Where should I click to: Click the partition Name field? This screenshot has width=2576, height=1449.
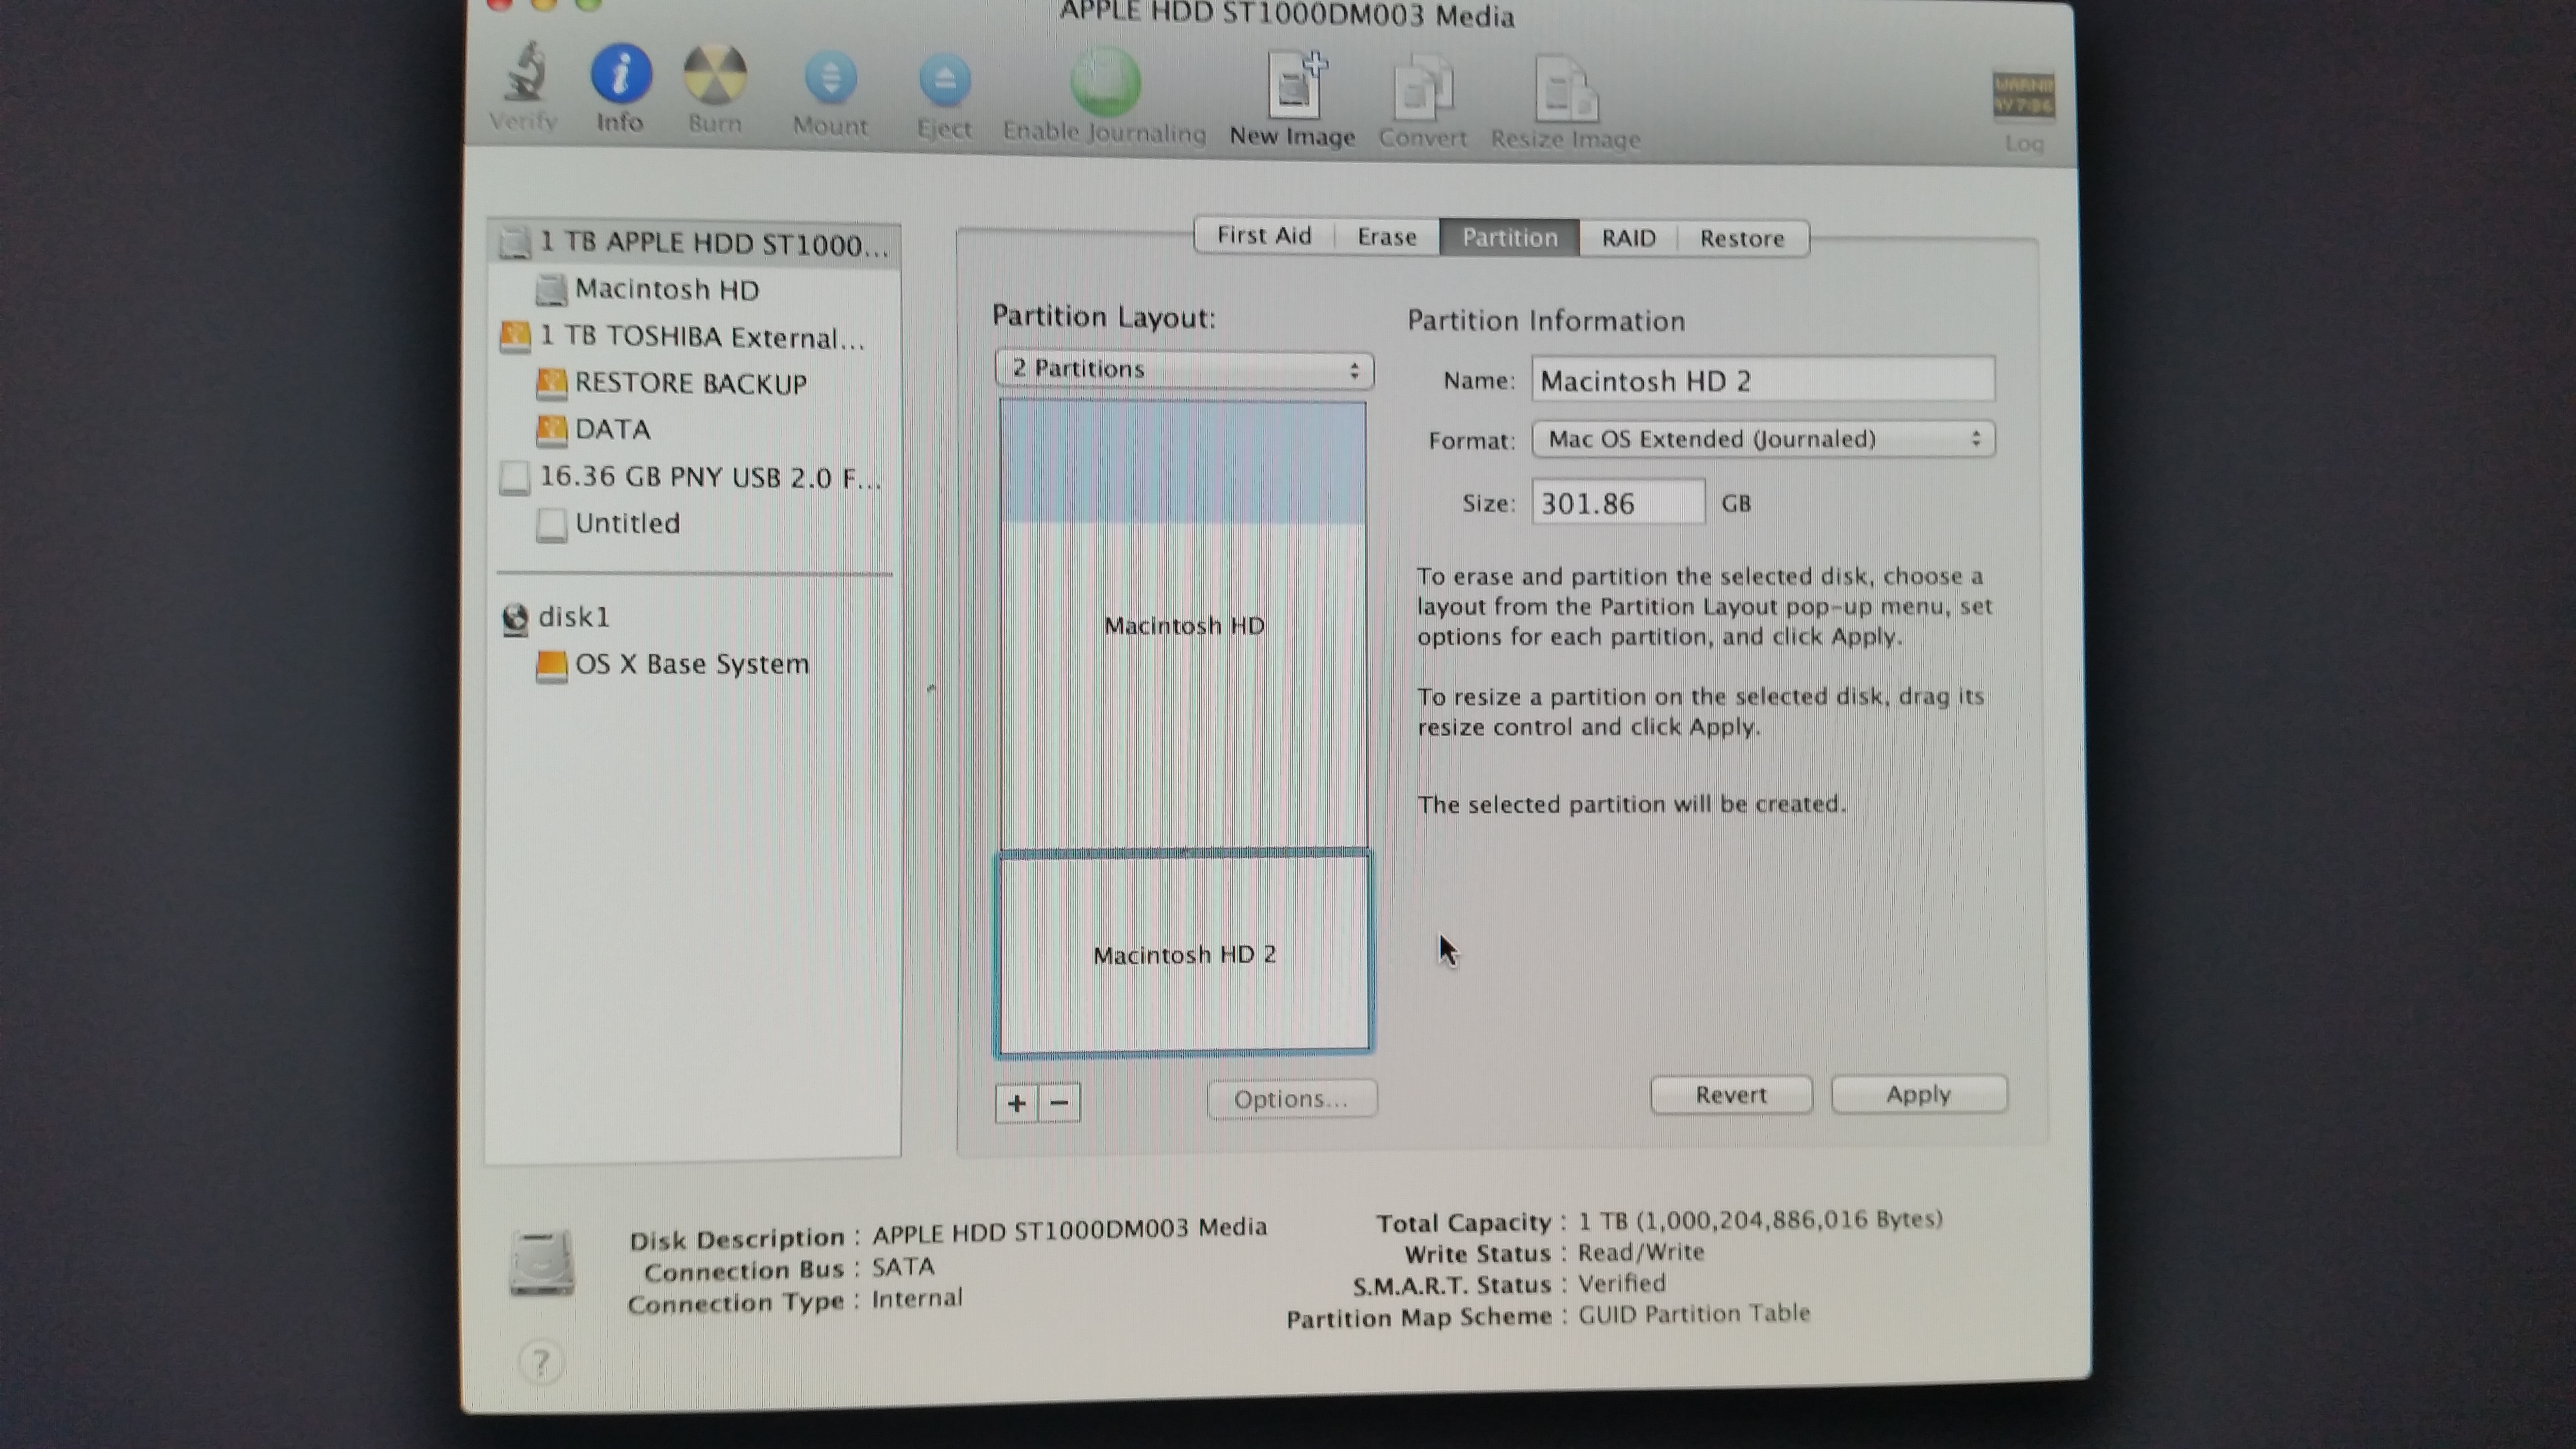[x=1763, y=381]
